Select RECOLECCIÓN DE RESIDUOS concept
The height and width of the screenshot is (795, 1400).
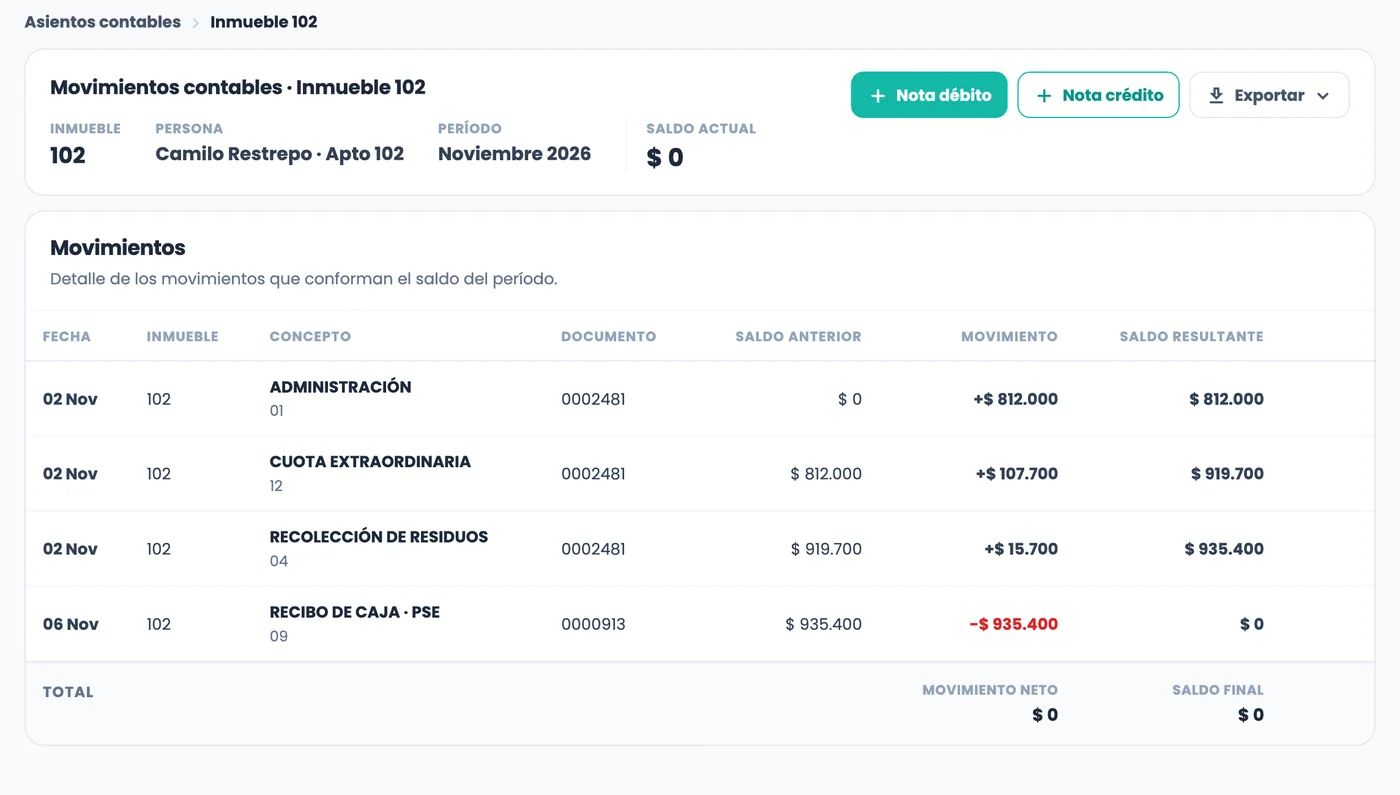pos(379,537)
